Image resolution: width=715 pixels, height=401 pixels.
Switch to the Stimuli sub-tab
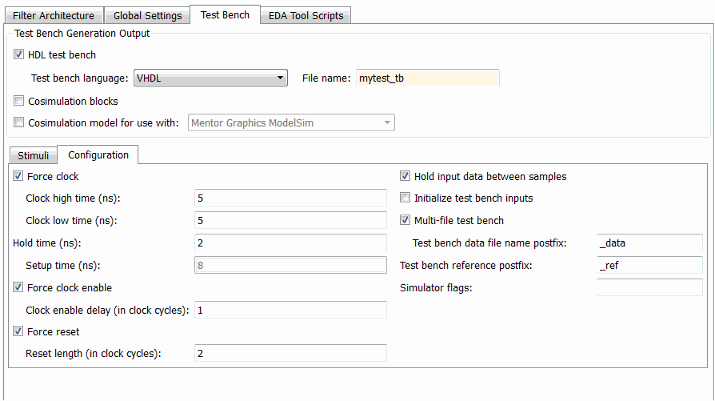click(33, 155)
